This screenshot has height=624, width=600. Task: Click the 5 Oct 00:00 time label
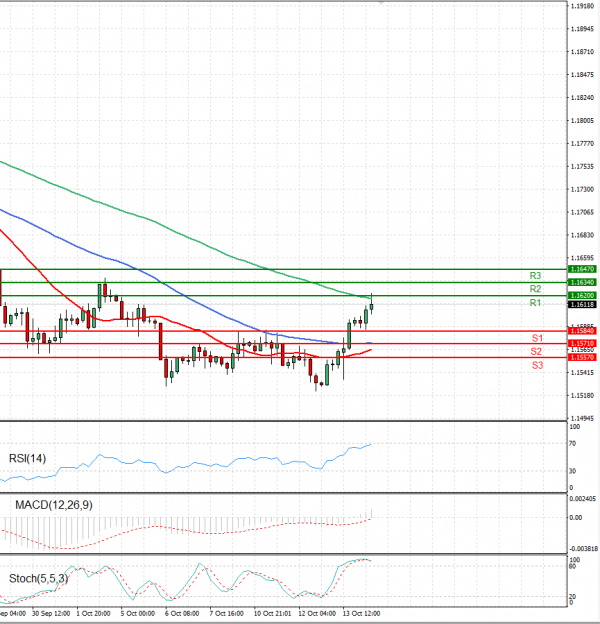click(x=138, y=614)
